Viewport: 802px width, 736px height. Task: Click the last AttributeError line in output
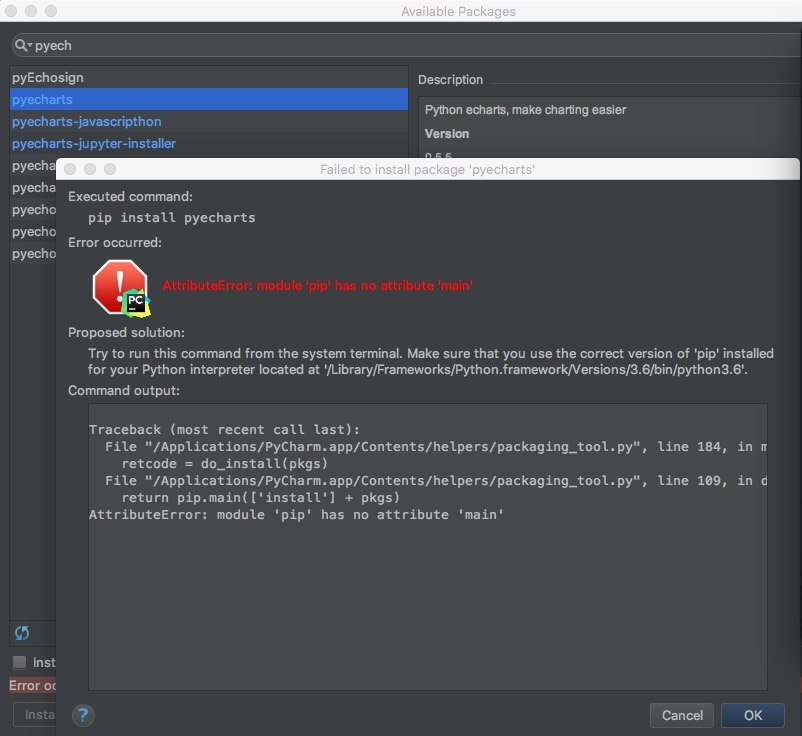pyautogui.click(x=296, y=515)
